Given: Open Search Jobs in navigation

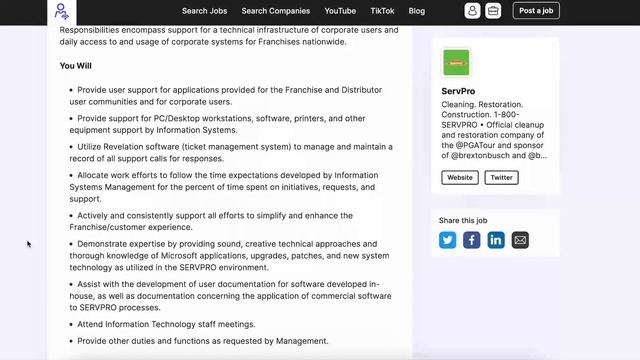Looking at the screenshot, I should pyautogui.click(x=204, y=11).
